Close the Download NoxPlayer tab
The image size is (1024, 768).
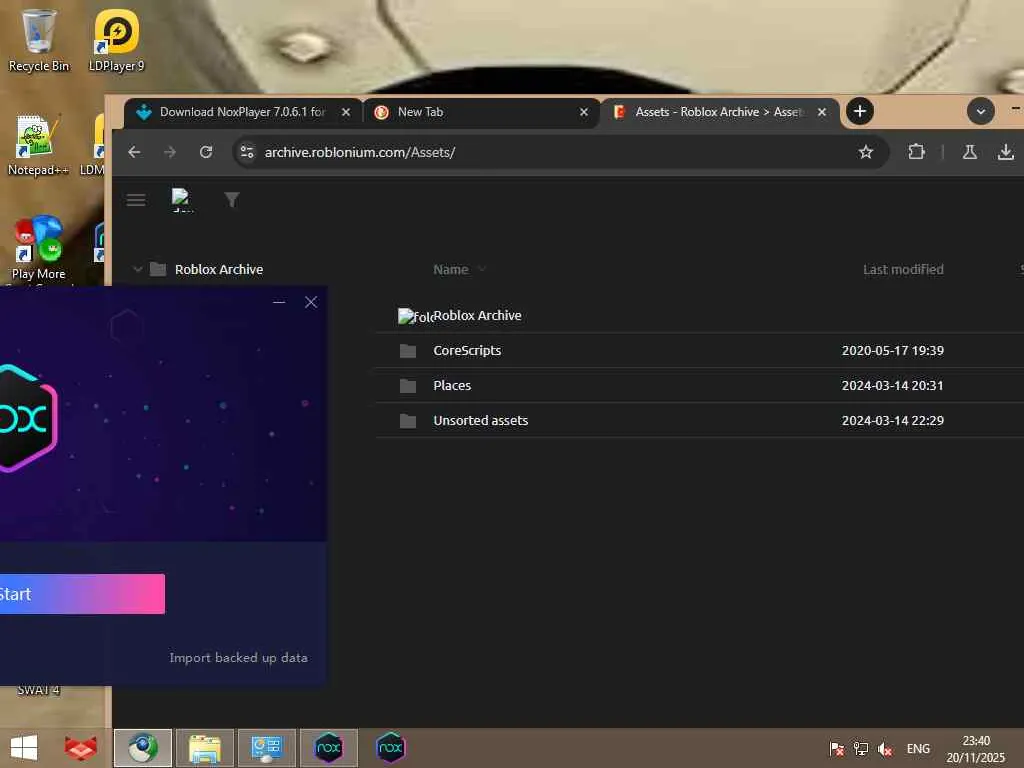tap(346, 112)
